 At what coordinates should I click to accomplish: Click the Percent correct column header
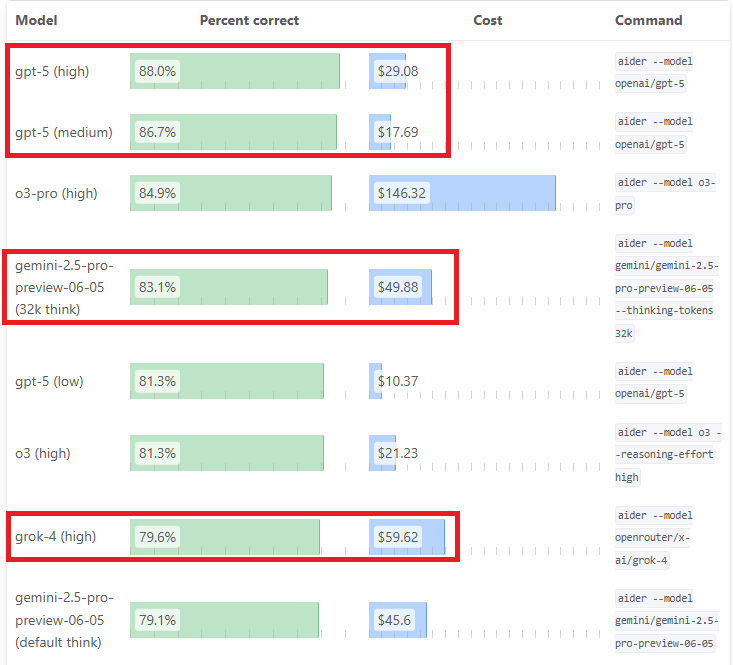[249, 20]
